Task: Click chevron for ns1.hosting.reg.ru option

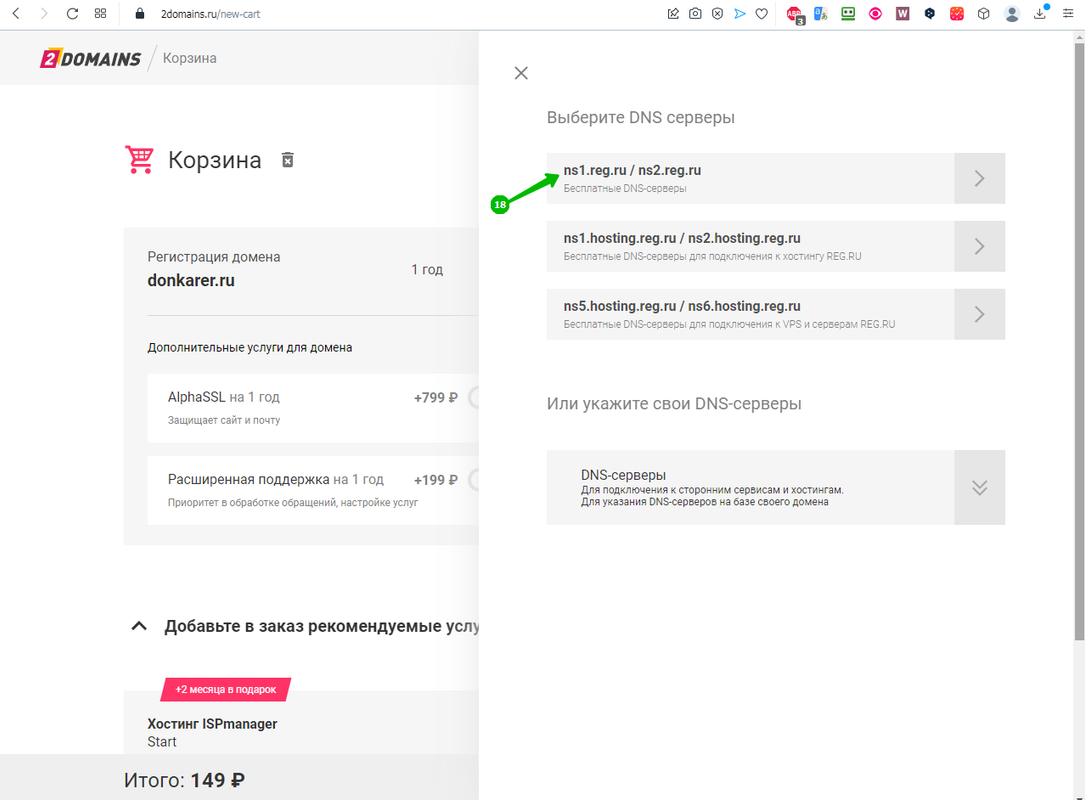Action: pos(979,246)
